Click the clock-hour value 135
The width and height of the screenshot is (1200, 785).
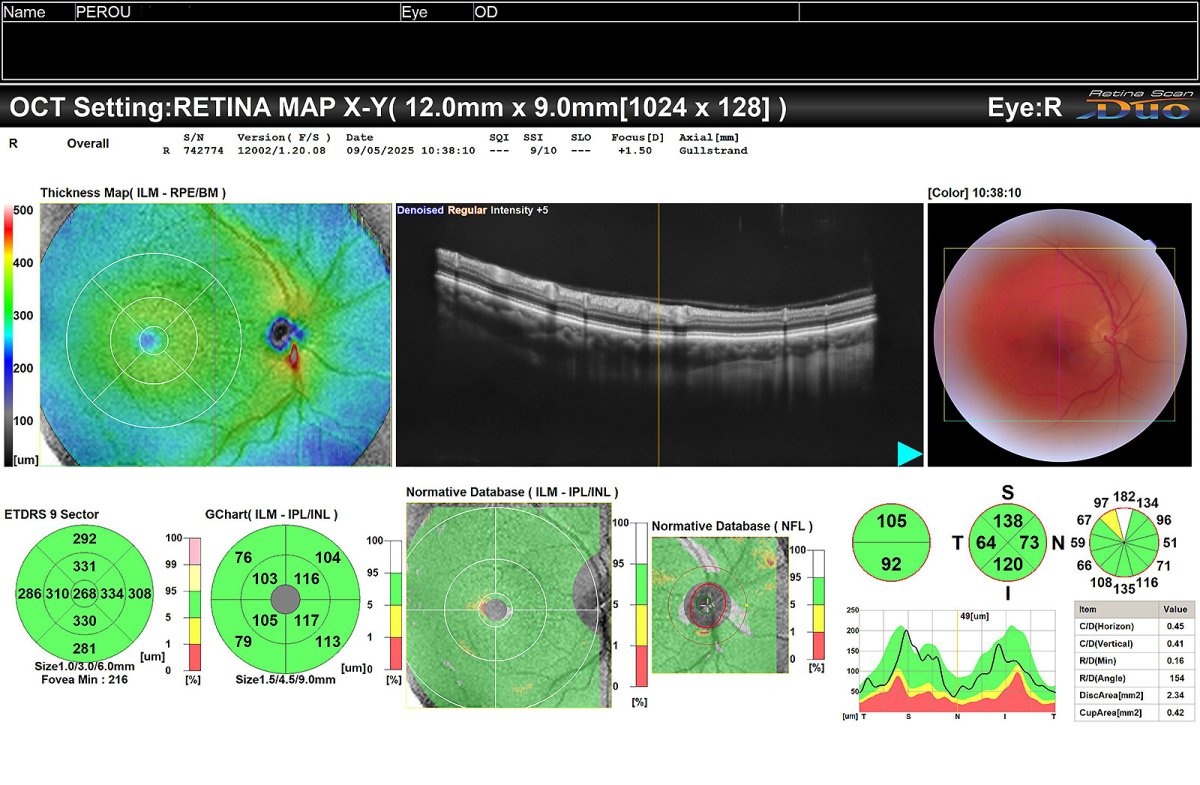tap(1124, 589)
